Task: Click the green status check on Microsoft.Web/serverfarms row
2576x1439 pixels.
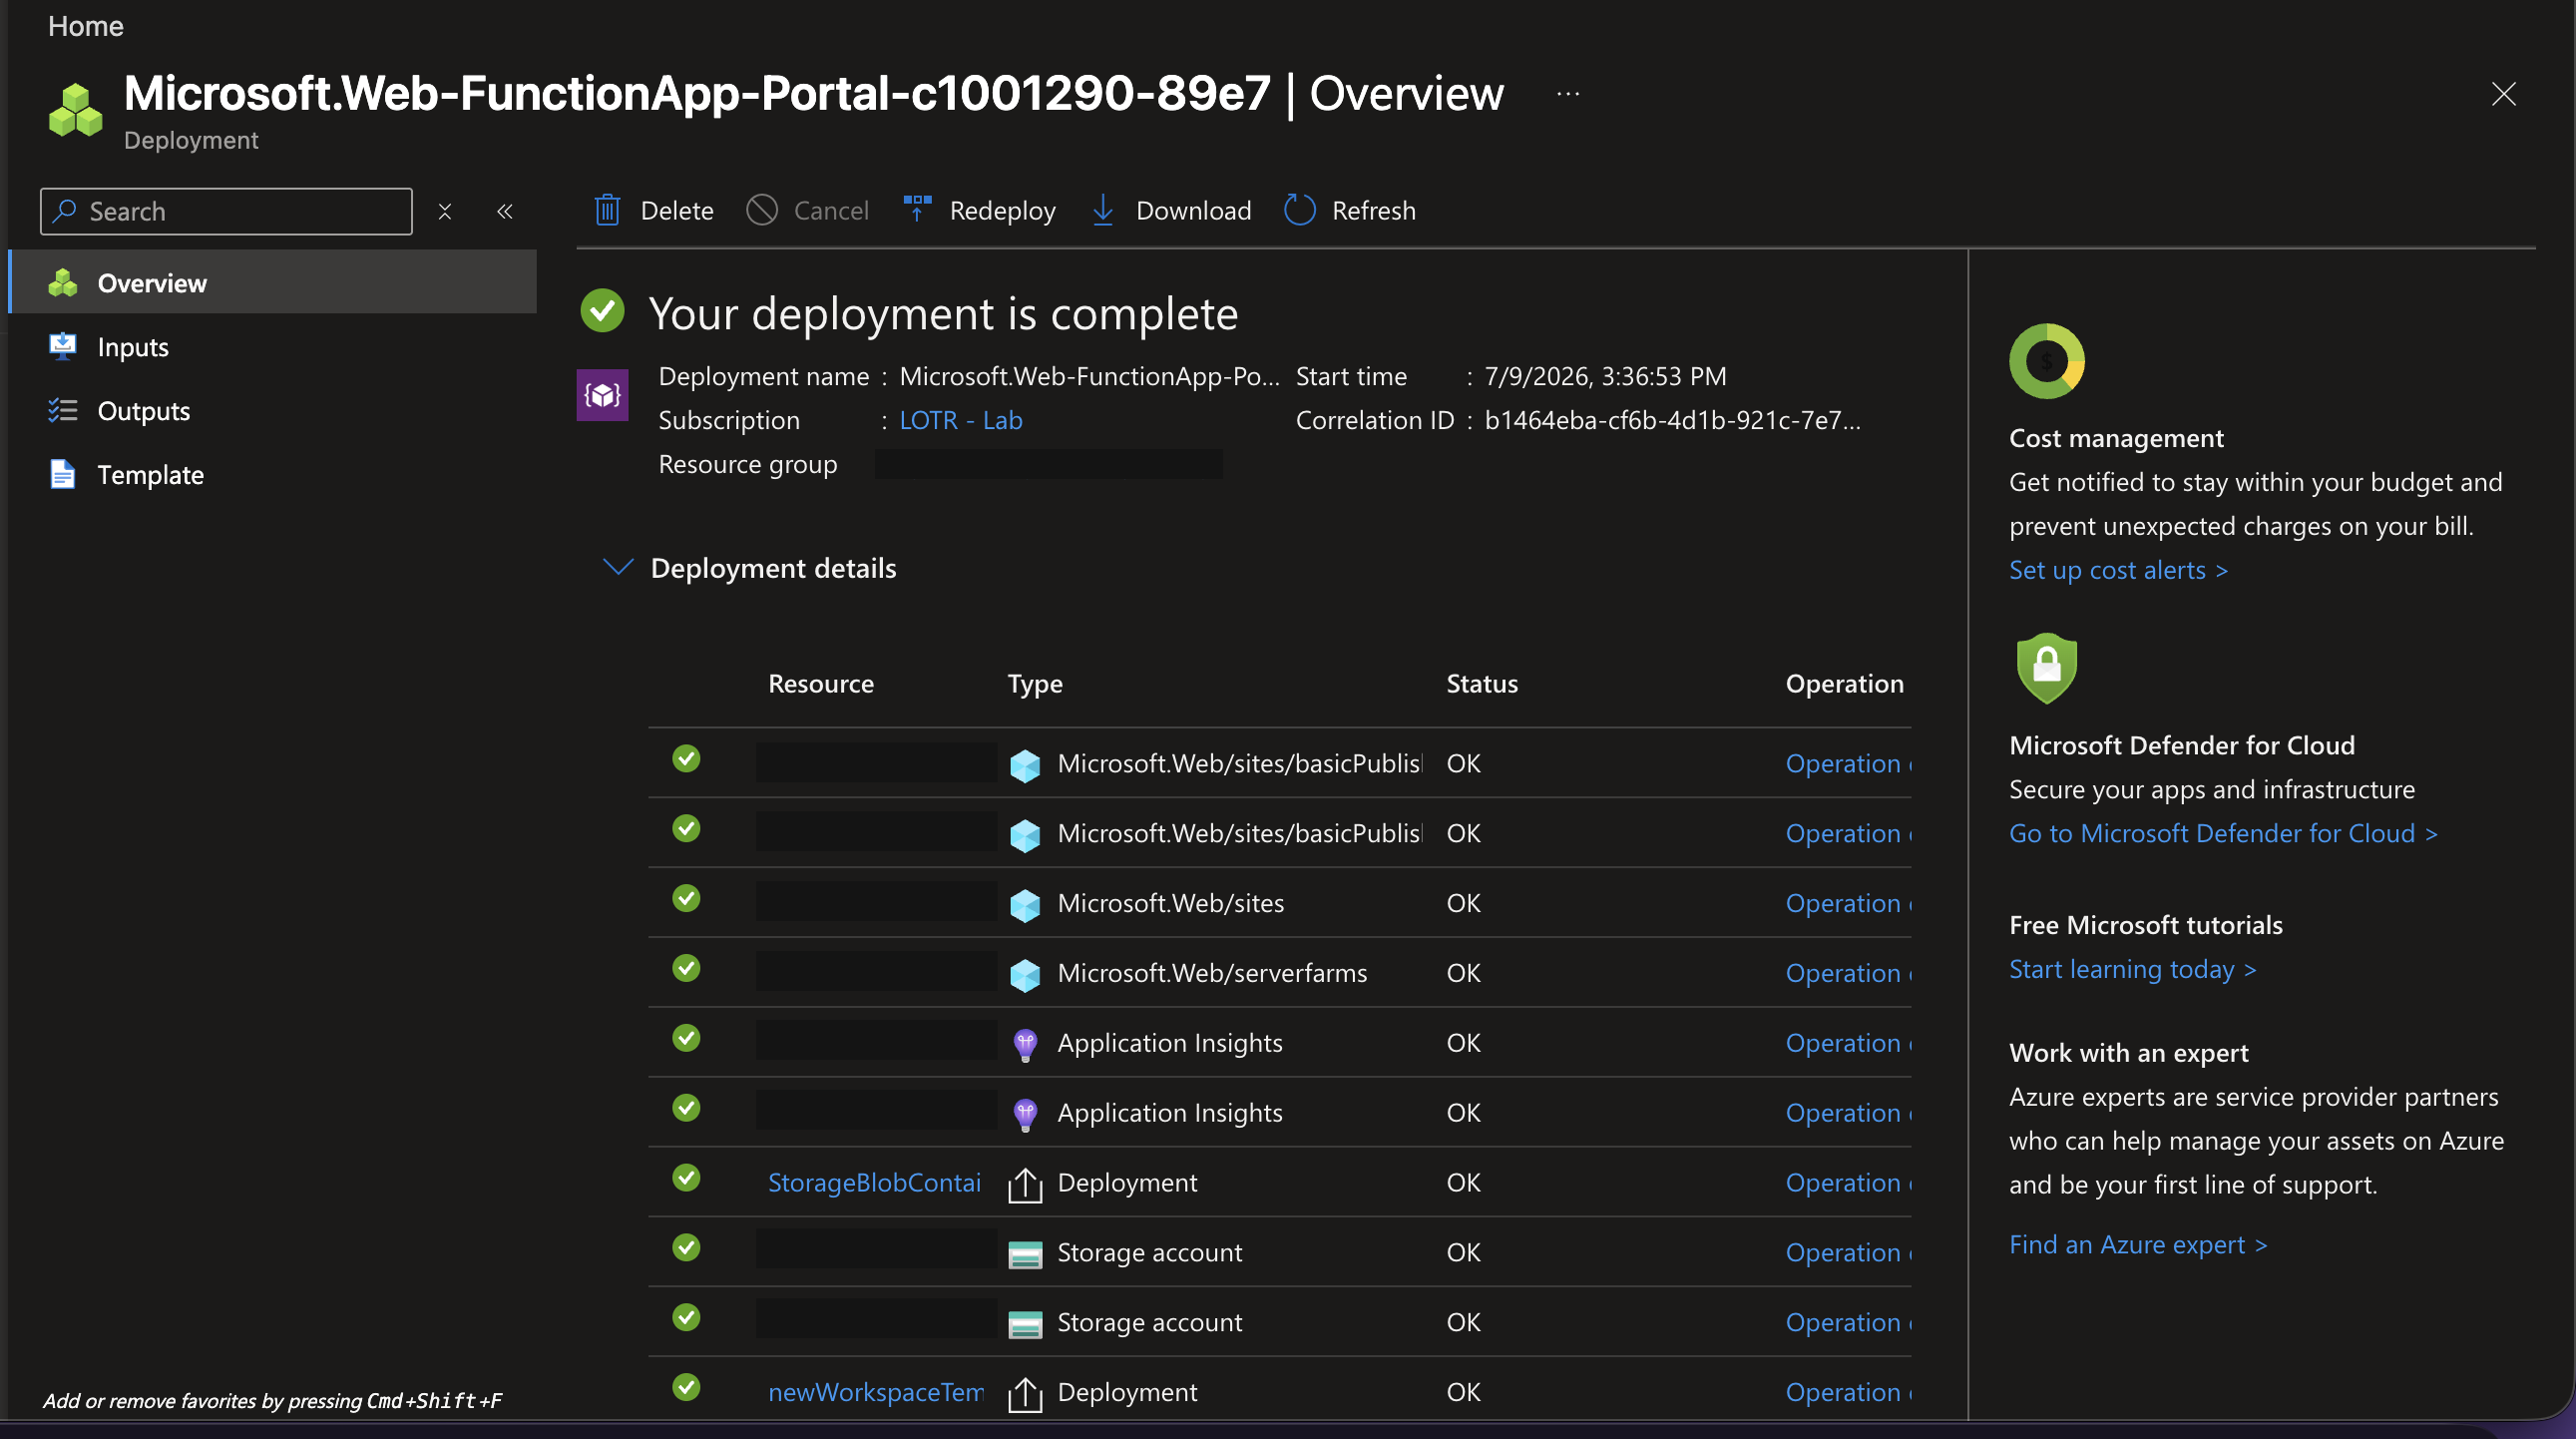Action: pyautogui.click(x=686, y=968)
